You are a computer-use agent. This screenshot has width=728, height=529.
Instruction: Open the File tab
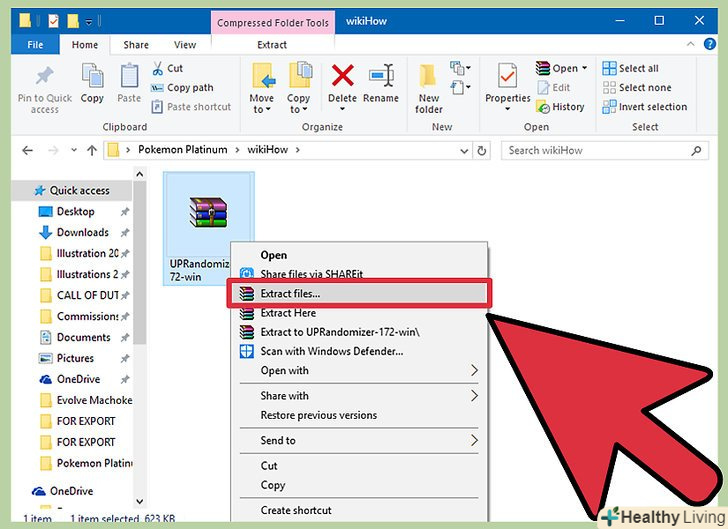(x=35, y=45)
